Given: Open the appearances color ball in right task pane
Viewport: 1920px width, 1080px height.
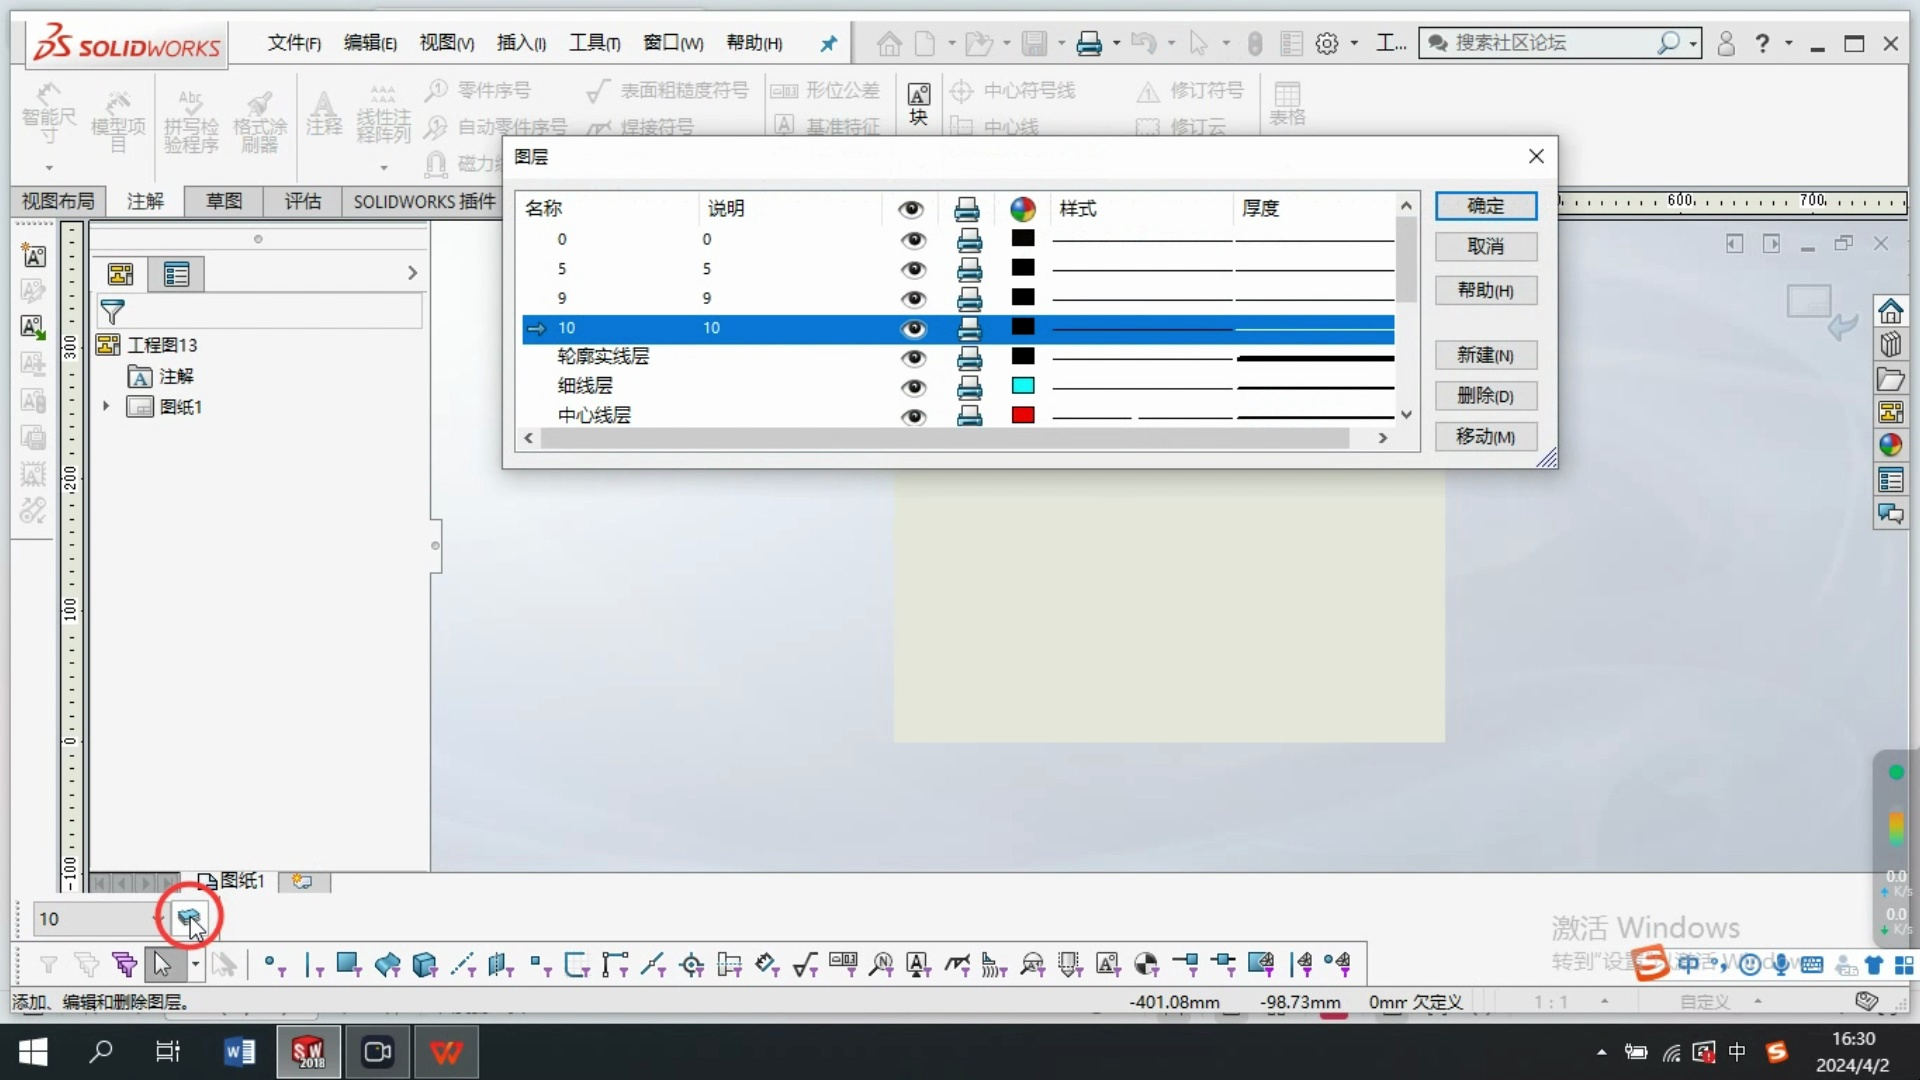Looking at the screenshot, I should coord(1890,446).
